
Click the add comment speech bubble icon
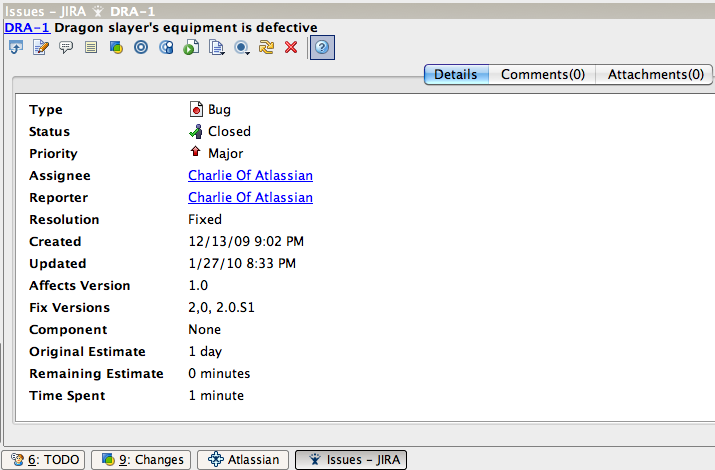point(65,47)
